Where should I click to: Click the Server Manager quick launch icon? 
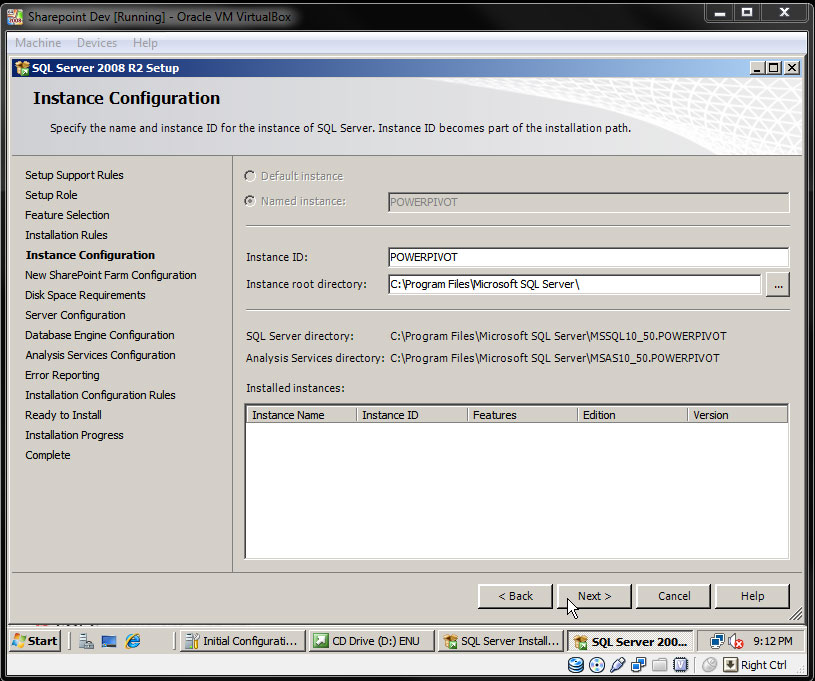tap(86, 641)
